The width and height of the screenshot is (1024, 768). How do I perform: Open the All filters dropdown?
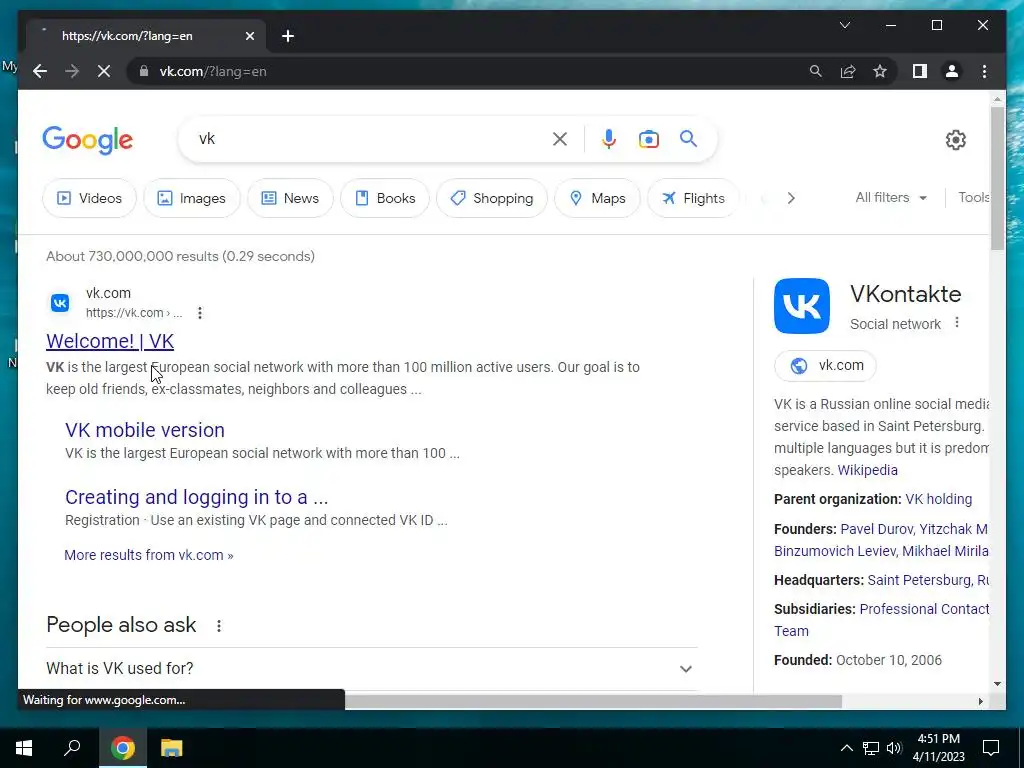891,197
